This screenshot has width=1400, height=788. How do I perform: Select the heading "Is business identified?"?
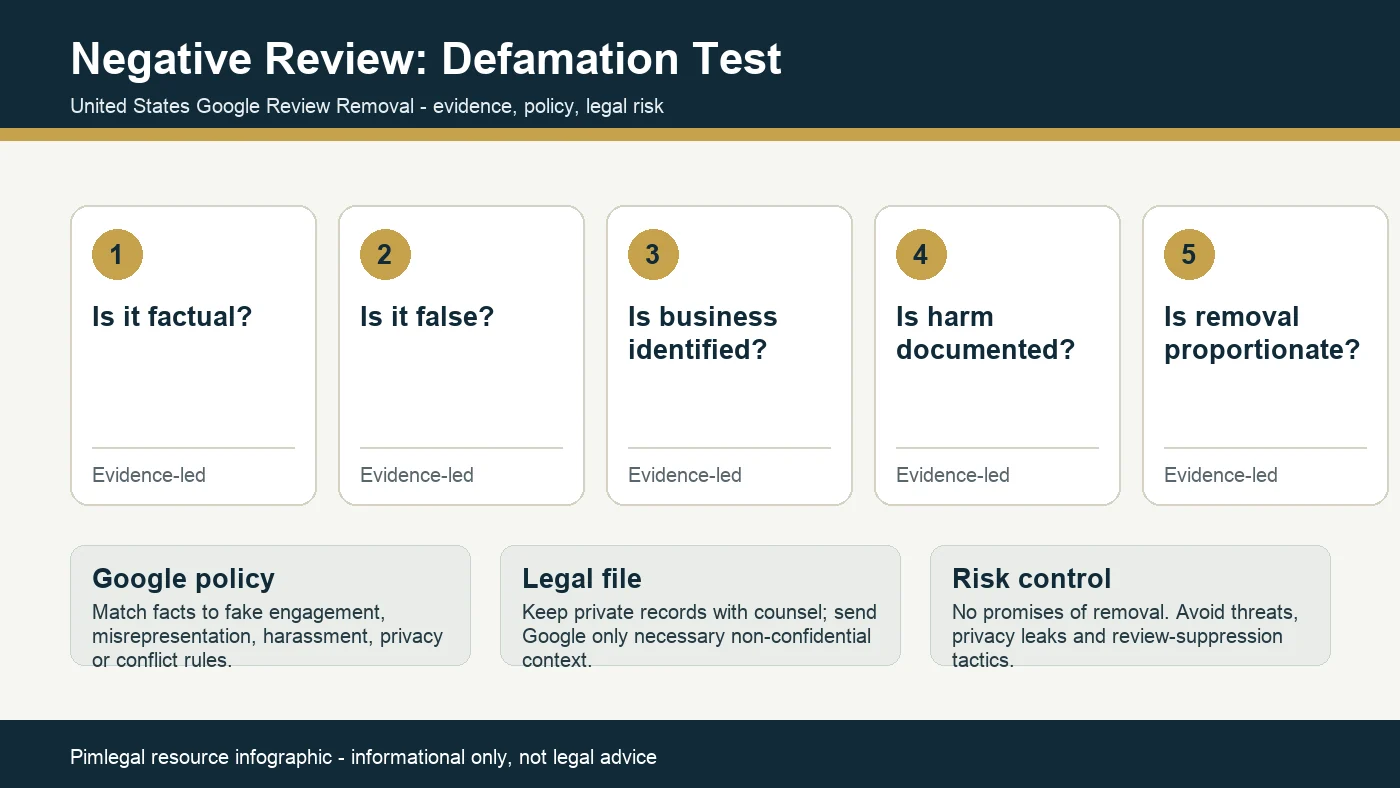(703, 333)
